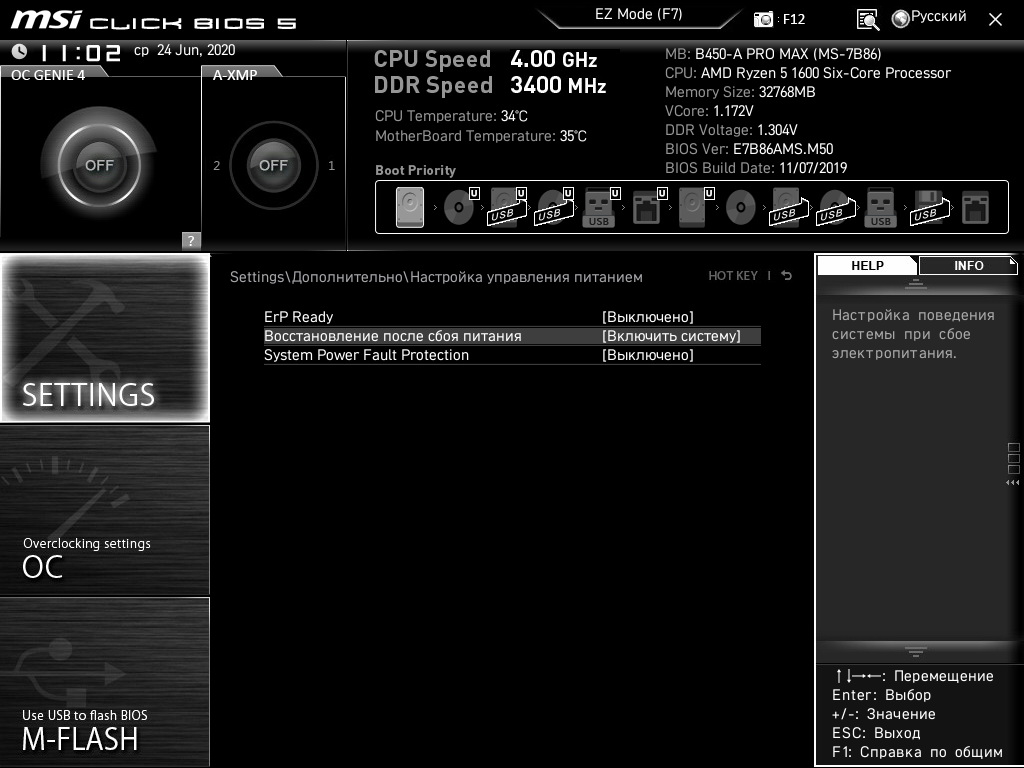This screenshot has width=1024, height=768.
Task: Click the Boot Priority heading
Action: point(415,170)
